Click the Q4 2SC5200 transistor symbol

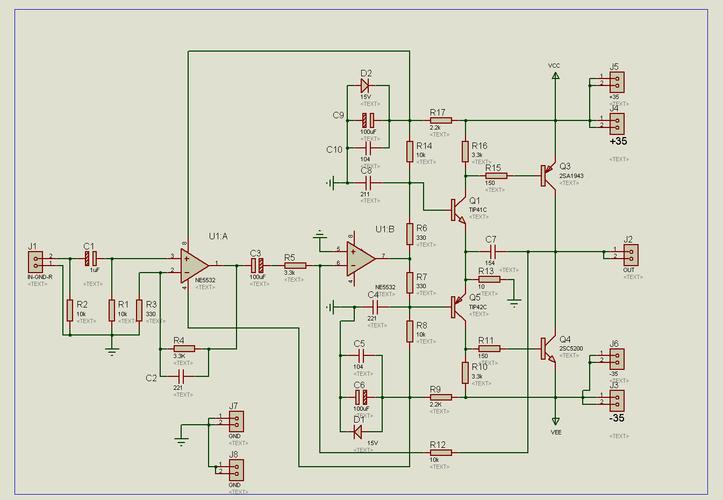pos(547,349)
